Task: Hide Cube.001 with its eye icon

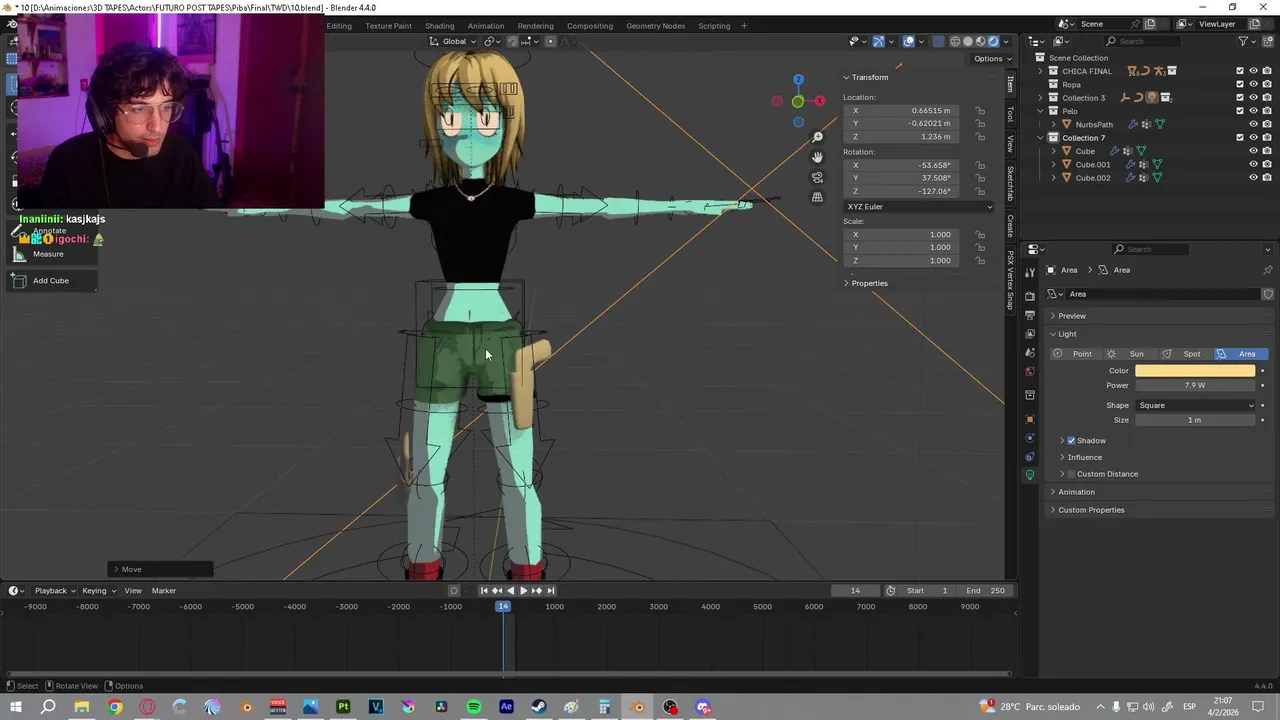Action: 1253,164
